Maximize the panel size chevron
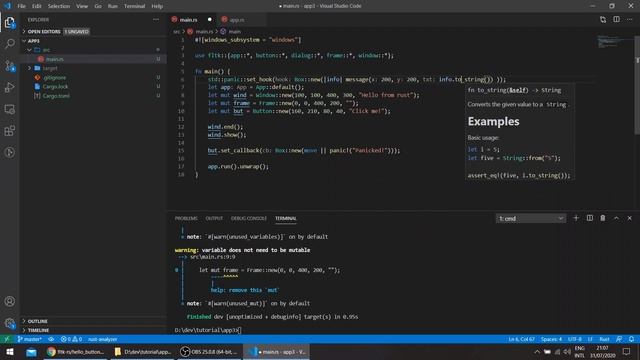 (616, 218)
